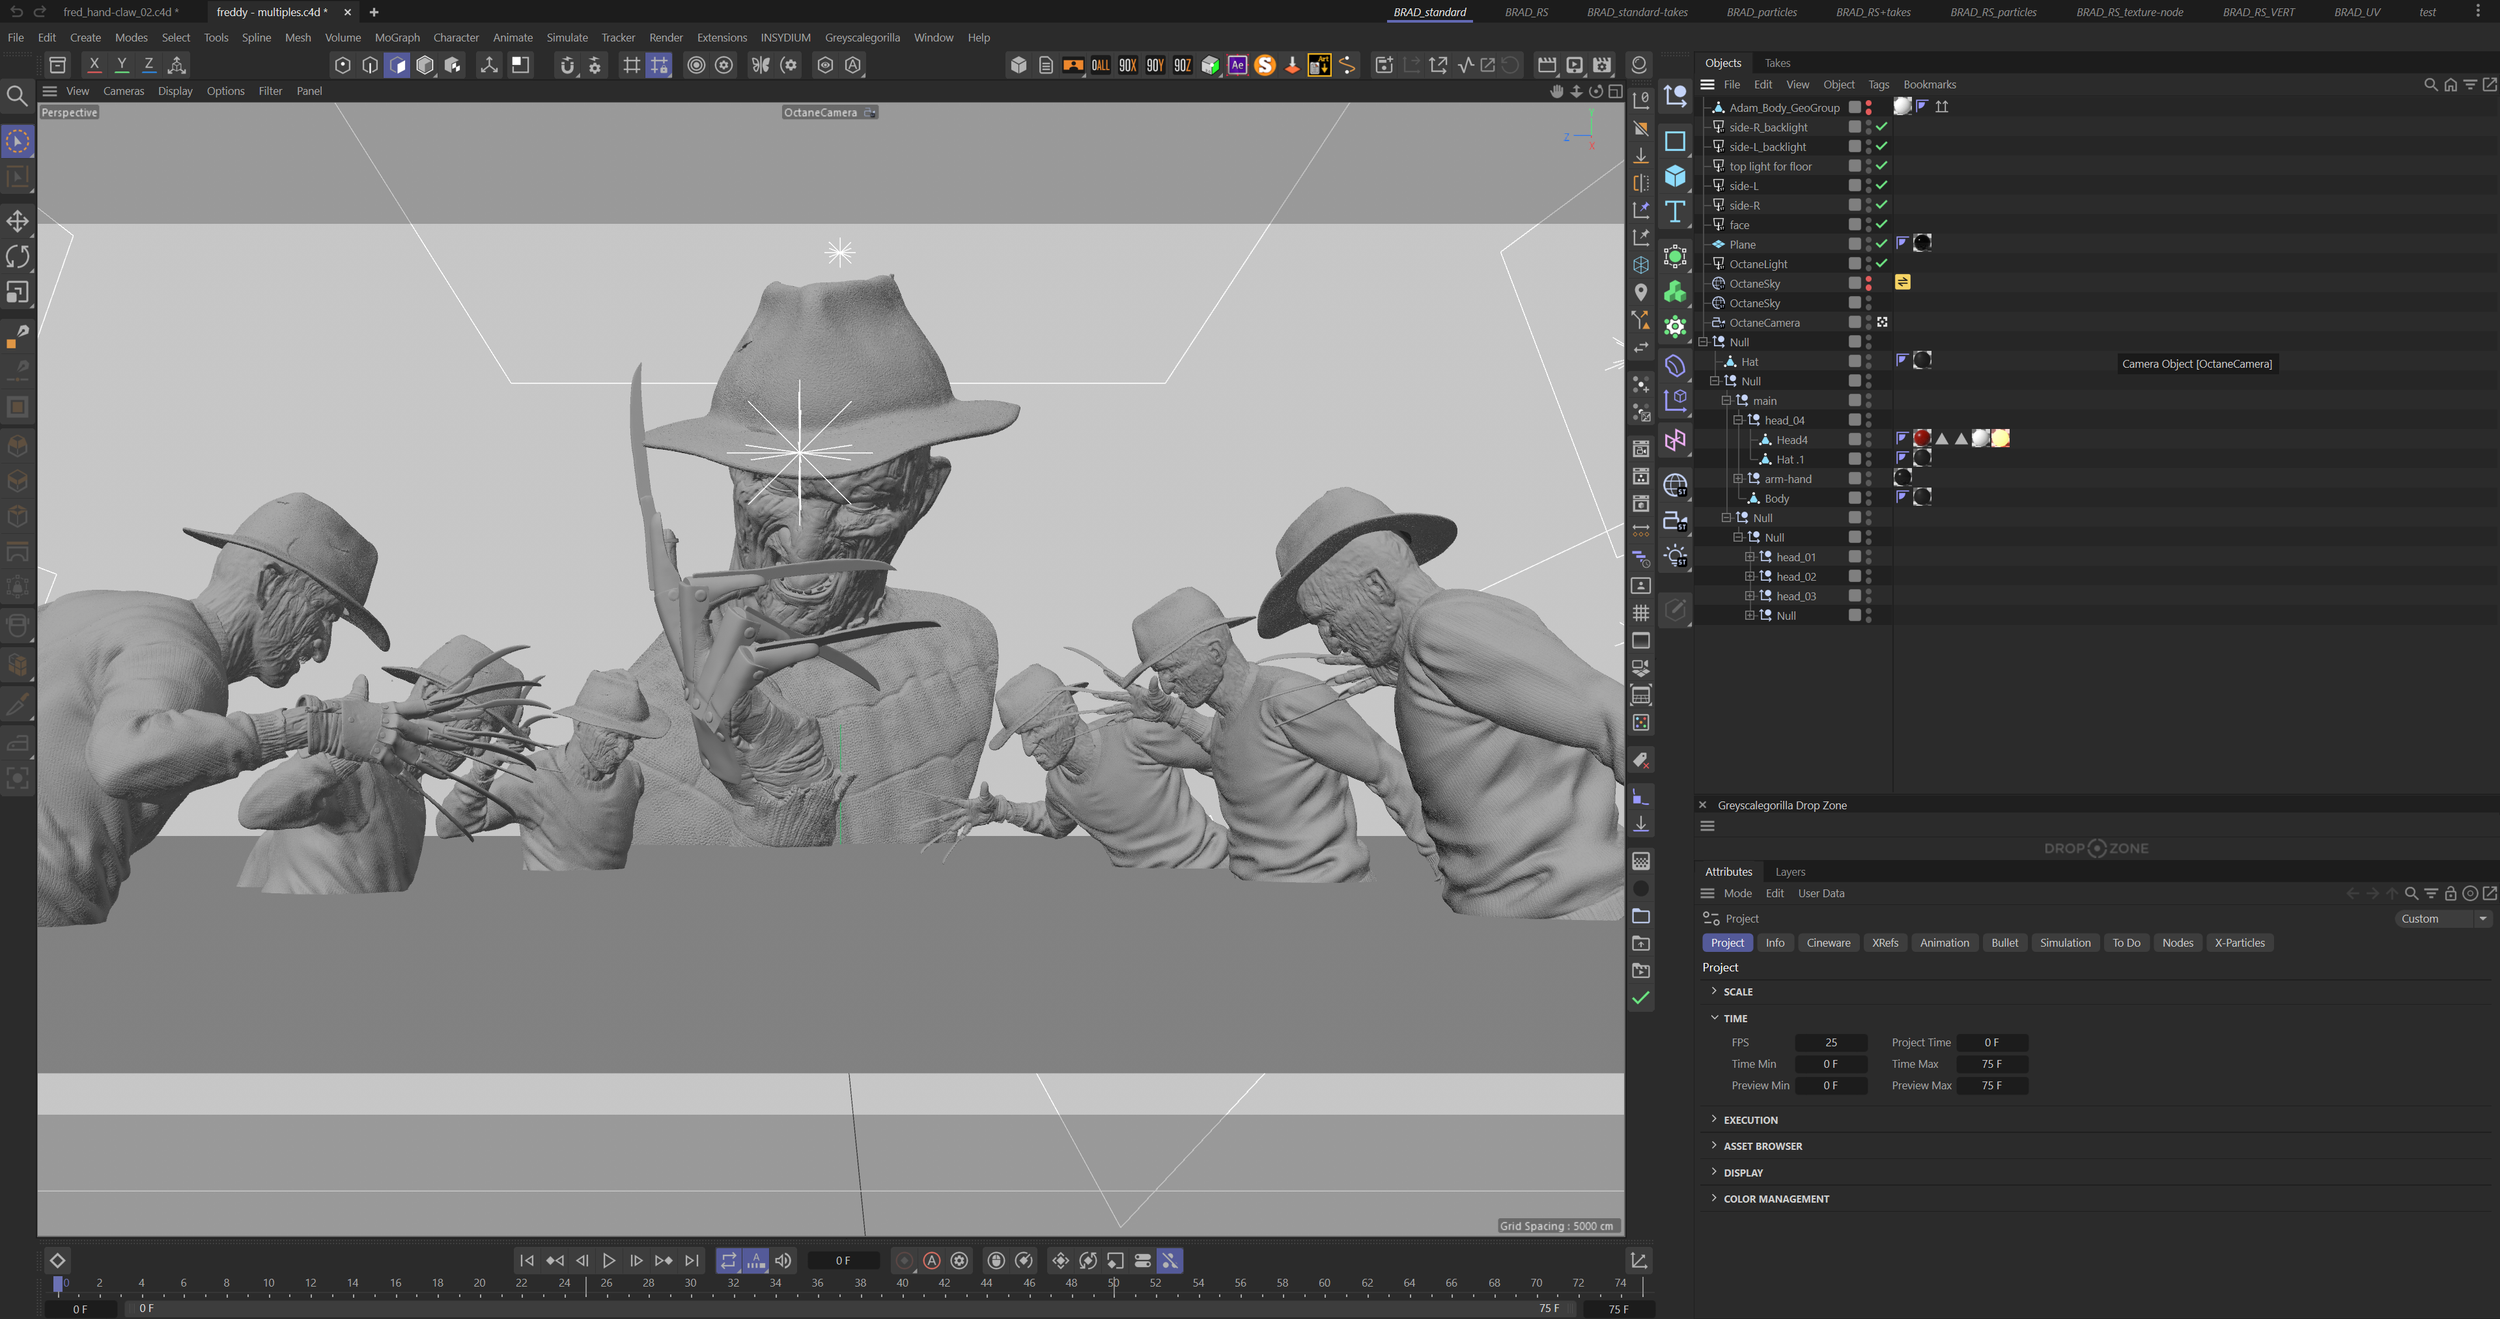This screenshot has height=1319, width=2500.
Task: Switch to the Takes tab
Action: 1777,63
